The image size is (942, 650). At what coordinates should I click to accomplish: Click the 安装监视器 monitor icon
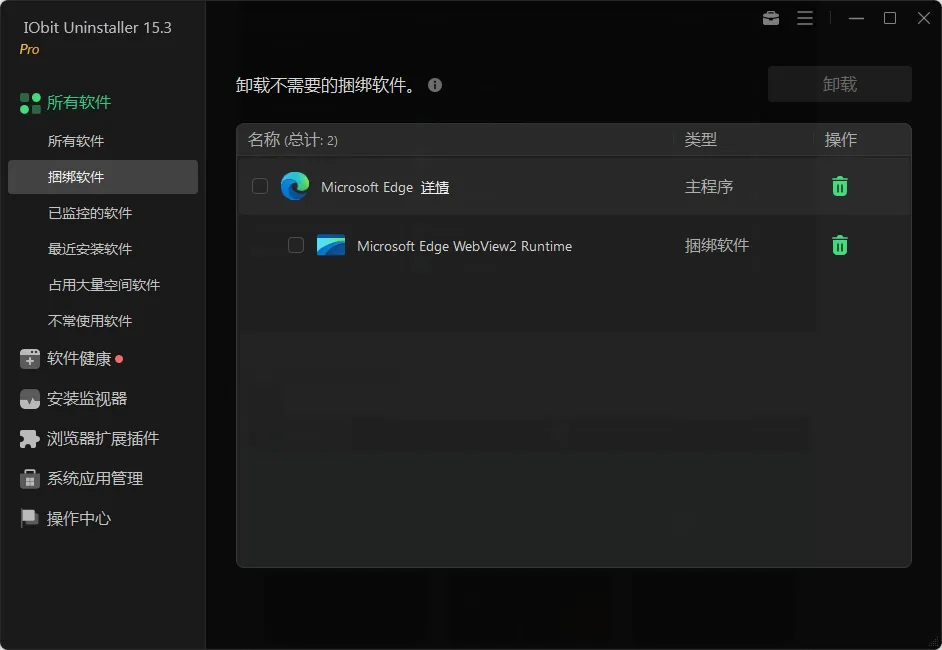(29, 399)
